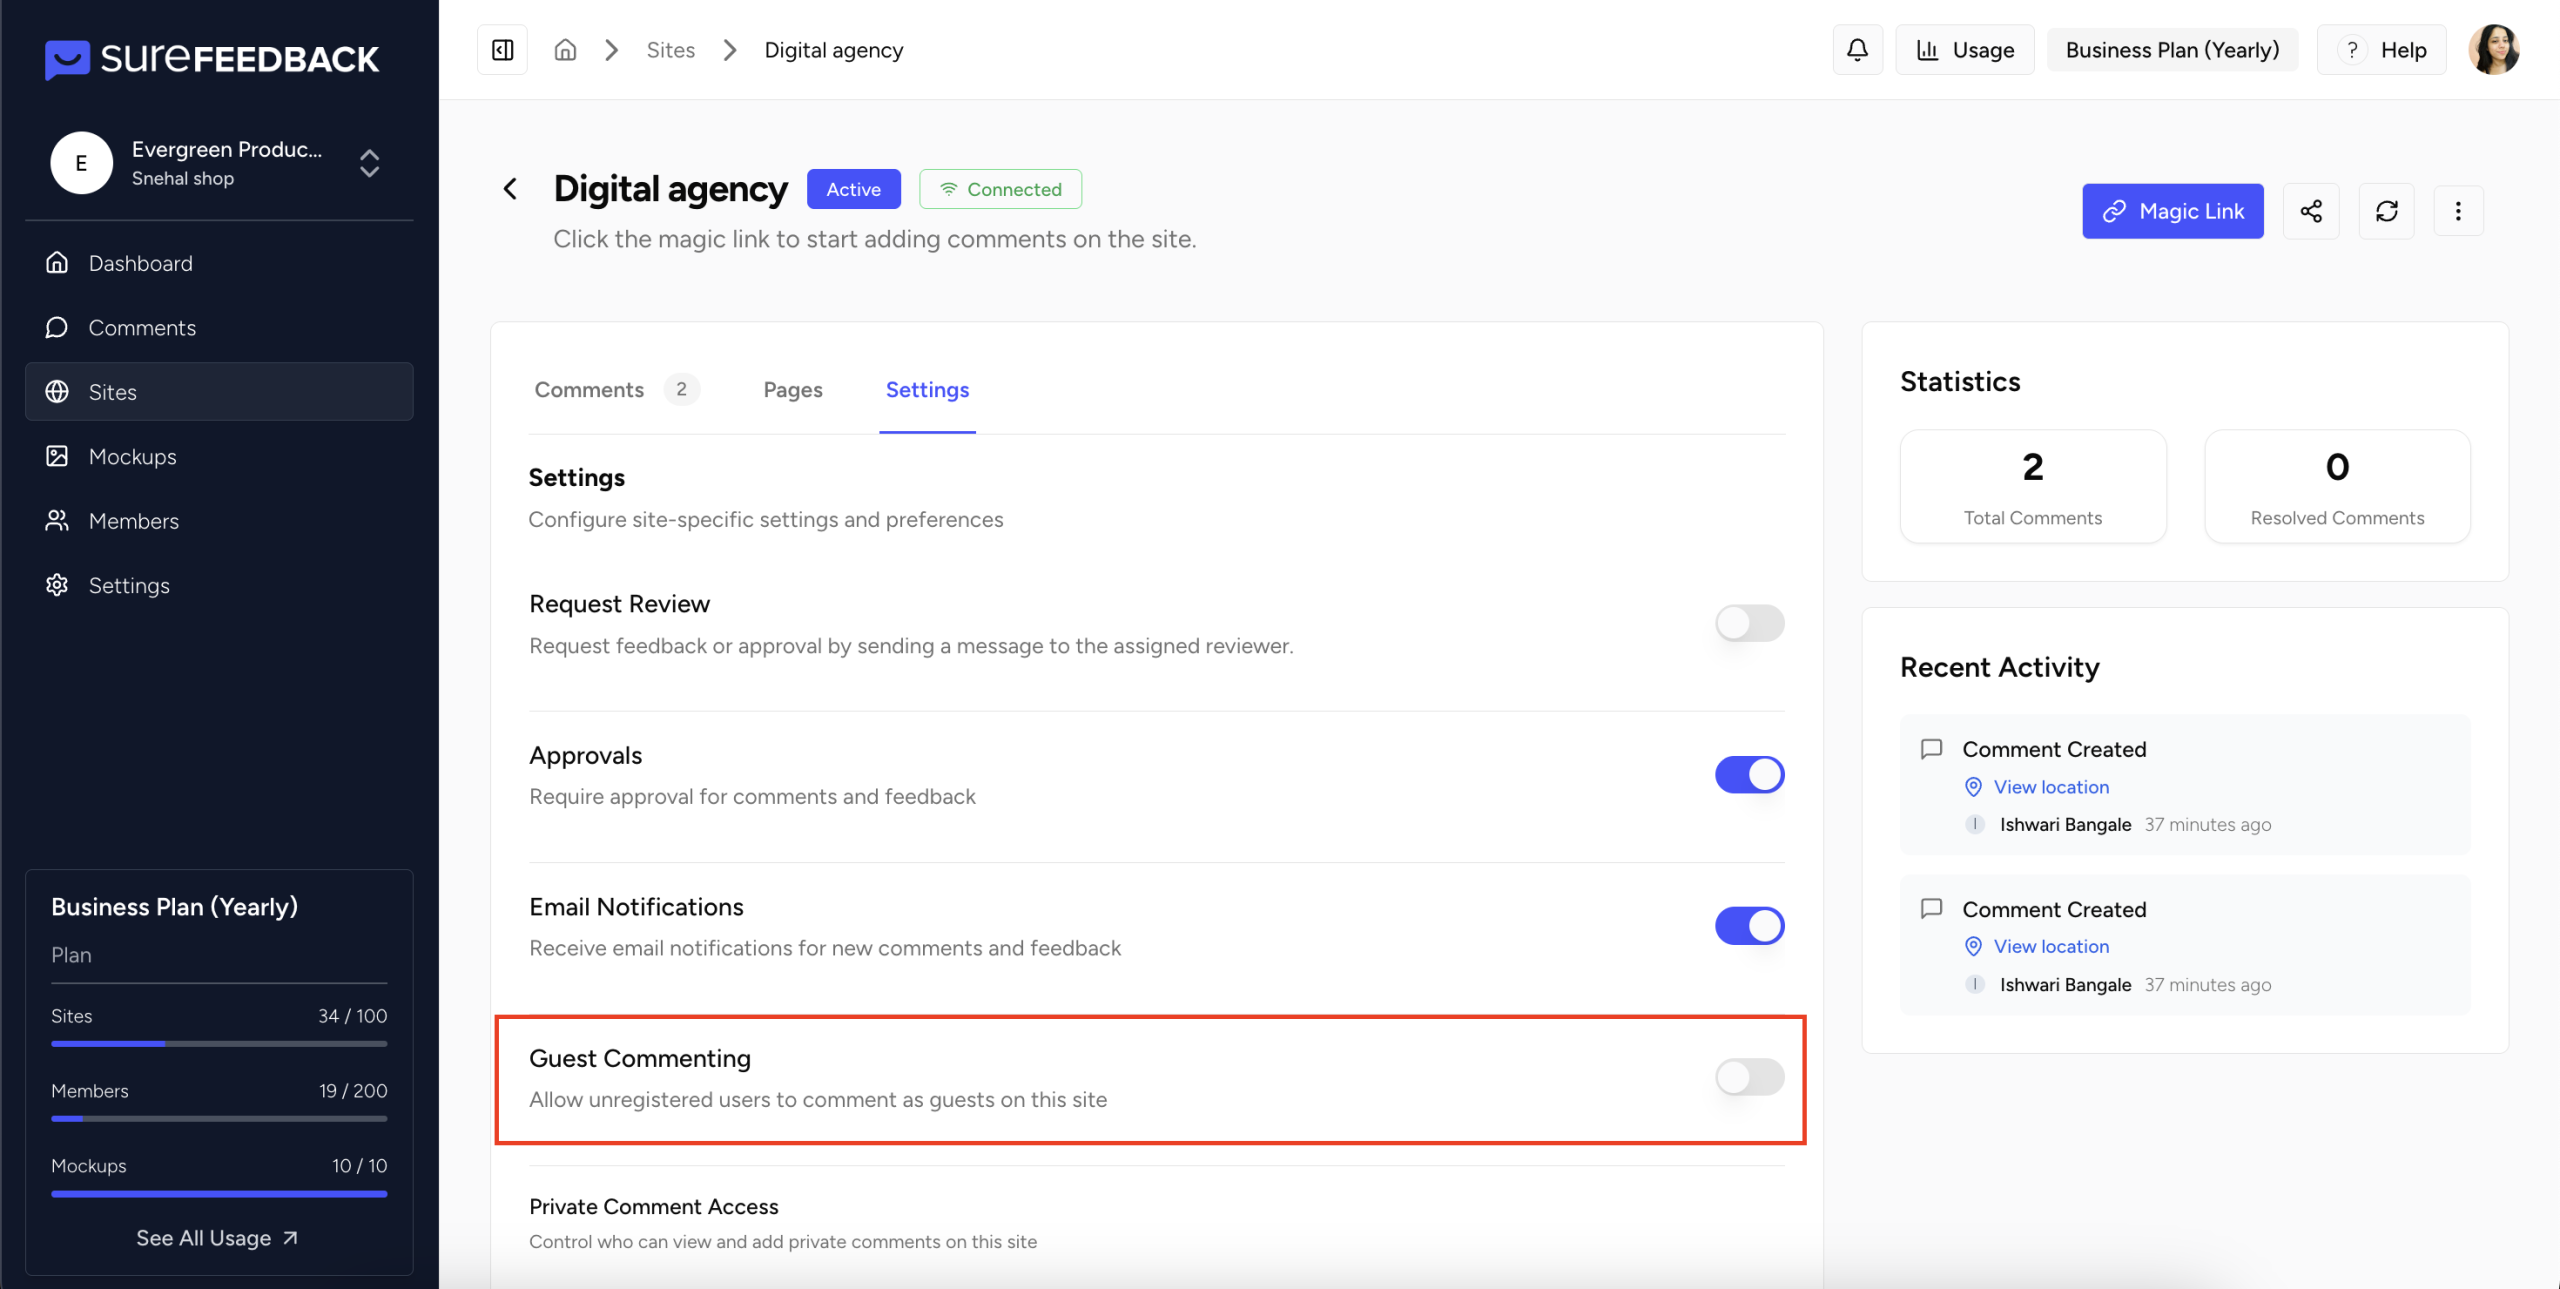Open the notifications bell
The image size is (2560, 1289).
[1857, 50]
